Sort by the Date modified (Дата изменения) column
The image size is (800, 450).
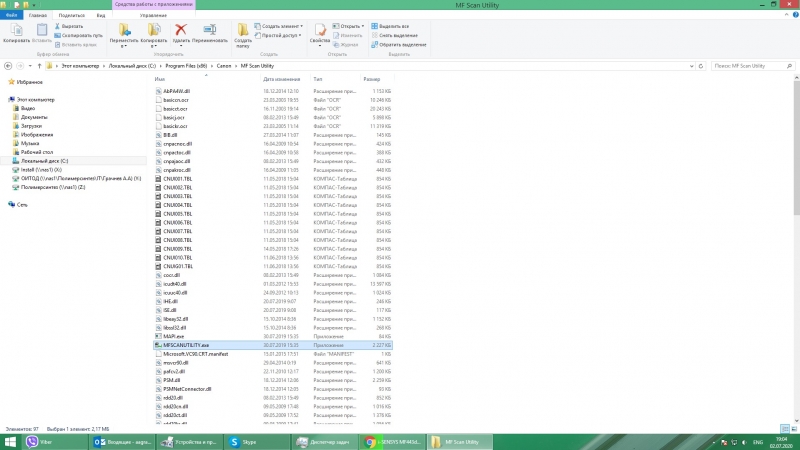pos(281,78)
